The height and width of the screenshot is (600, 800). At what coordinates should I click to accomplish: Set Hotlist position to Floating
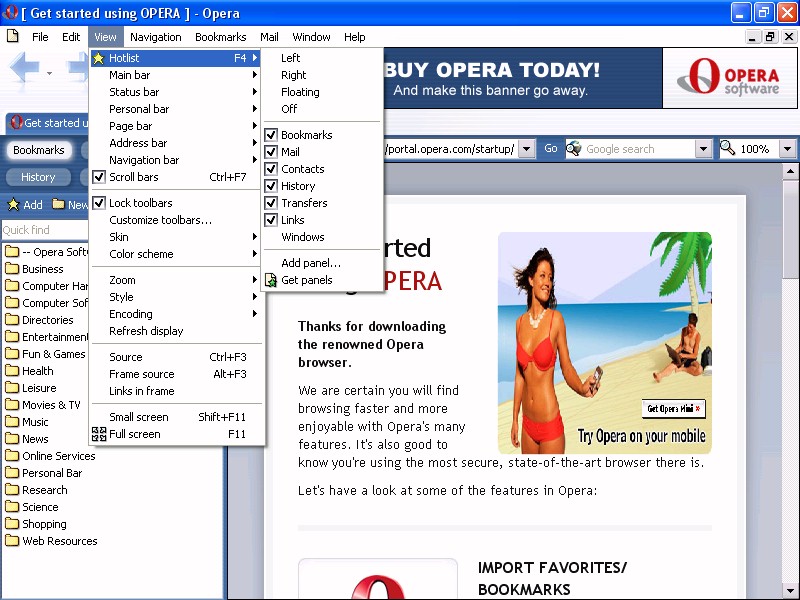pos(322,92)
